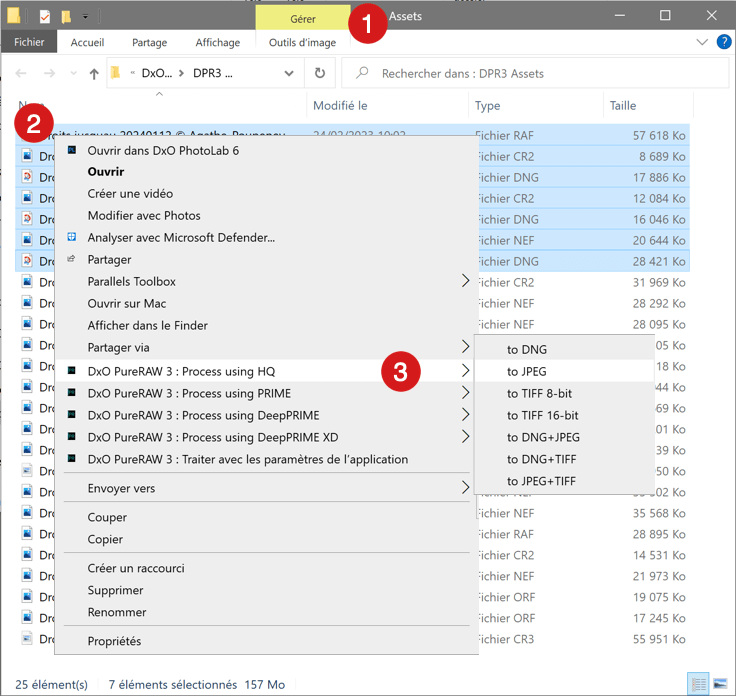Screen dimensions: 736x696
Task: Click the Properties quick access toolbar icon
Action: click(x=45, y=17)
